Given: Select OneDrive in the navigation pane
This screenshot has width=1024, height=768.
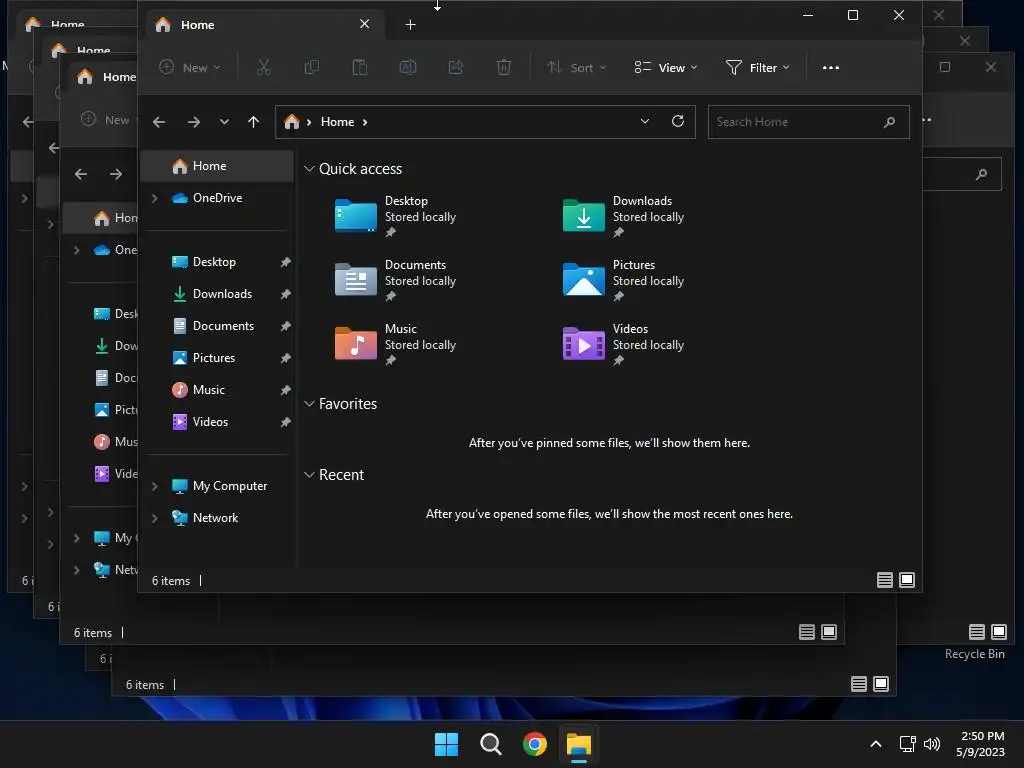Looking at the screenshot, I should 217,198.
